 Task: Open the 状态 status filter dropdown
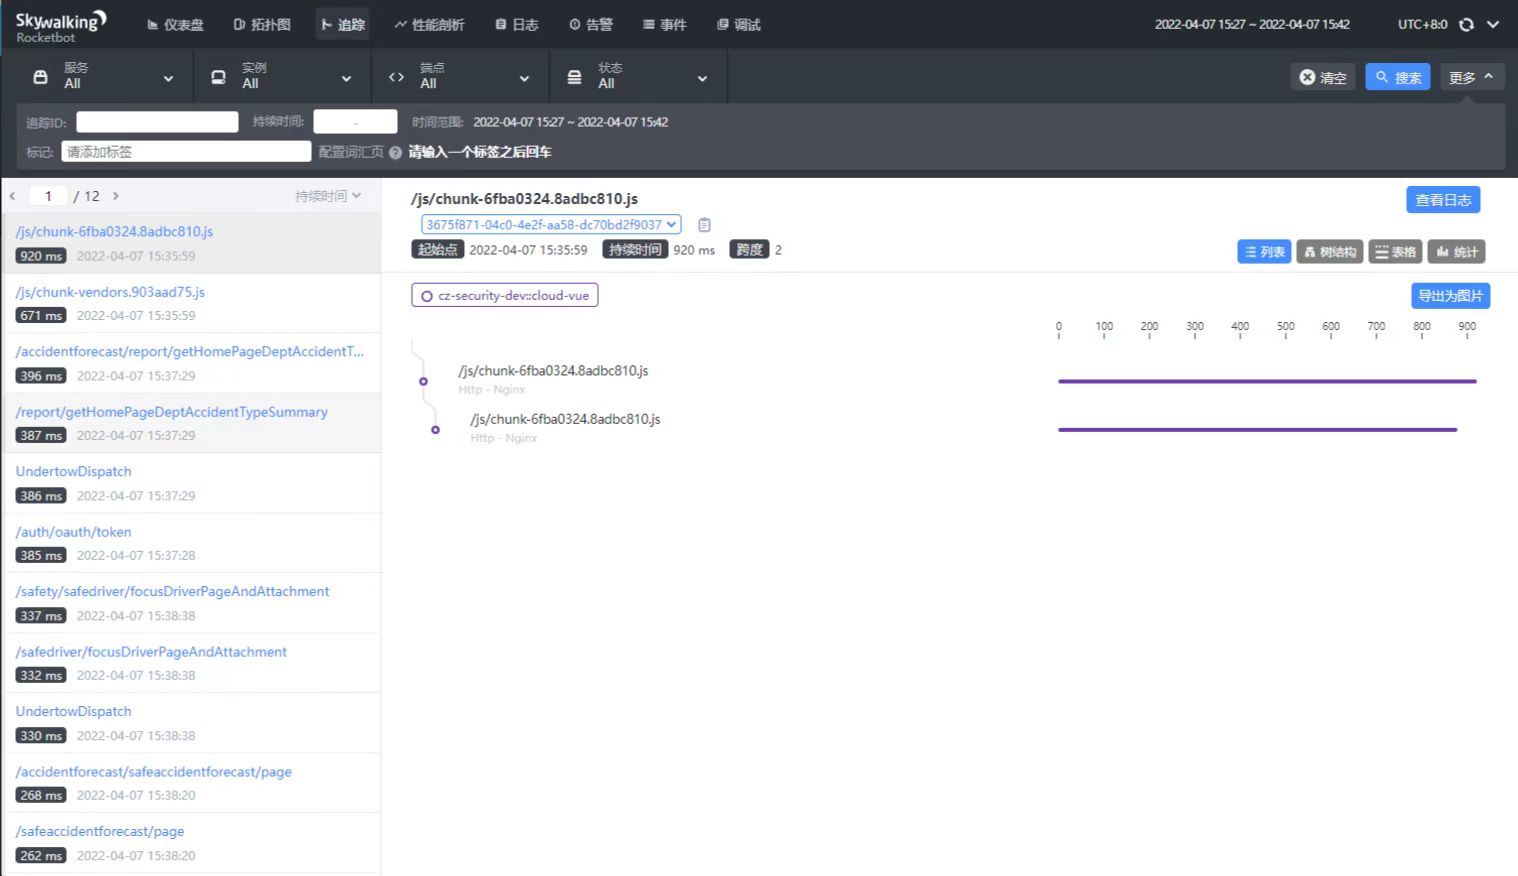(638, 76)
